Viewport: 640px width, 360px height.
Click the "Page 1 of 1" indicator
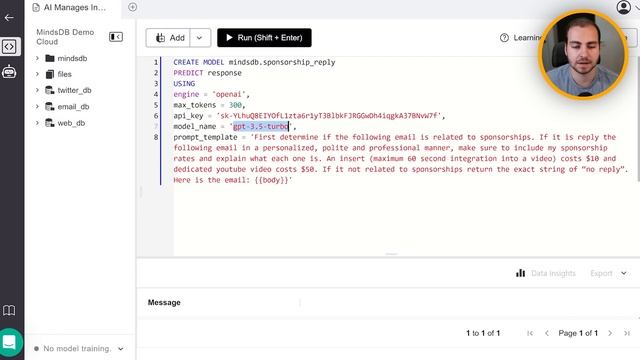(x=578, y=333)
